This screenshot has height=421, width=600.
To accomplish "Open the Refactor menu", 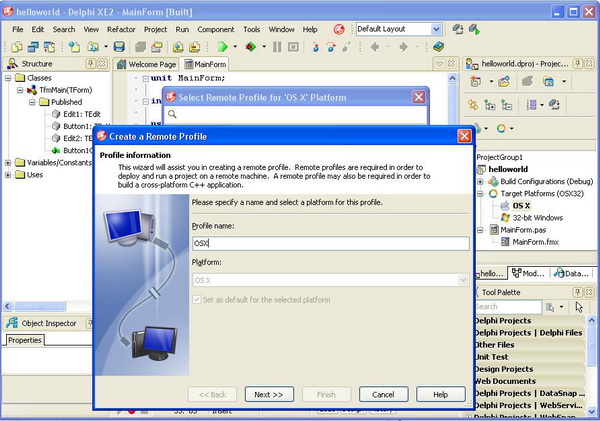I will point(121,29).
